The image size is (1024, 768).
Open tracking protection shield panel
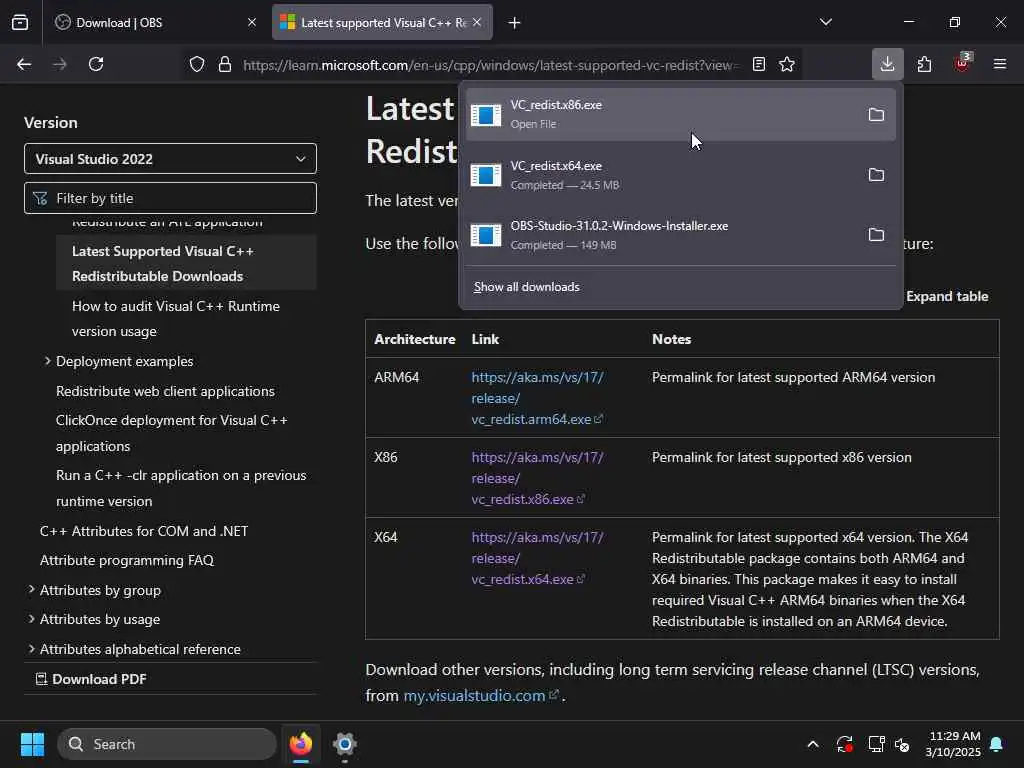pyautogui.click(x=197, y=64)
